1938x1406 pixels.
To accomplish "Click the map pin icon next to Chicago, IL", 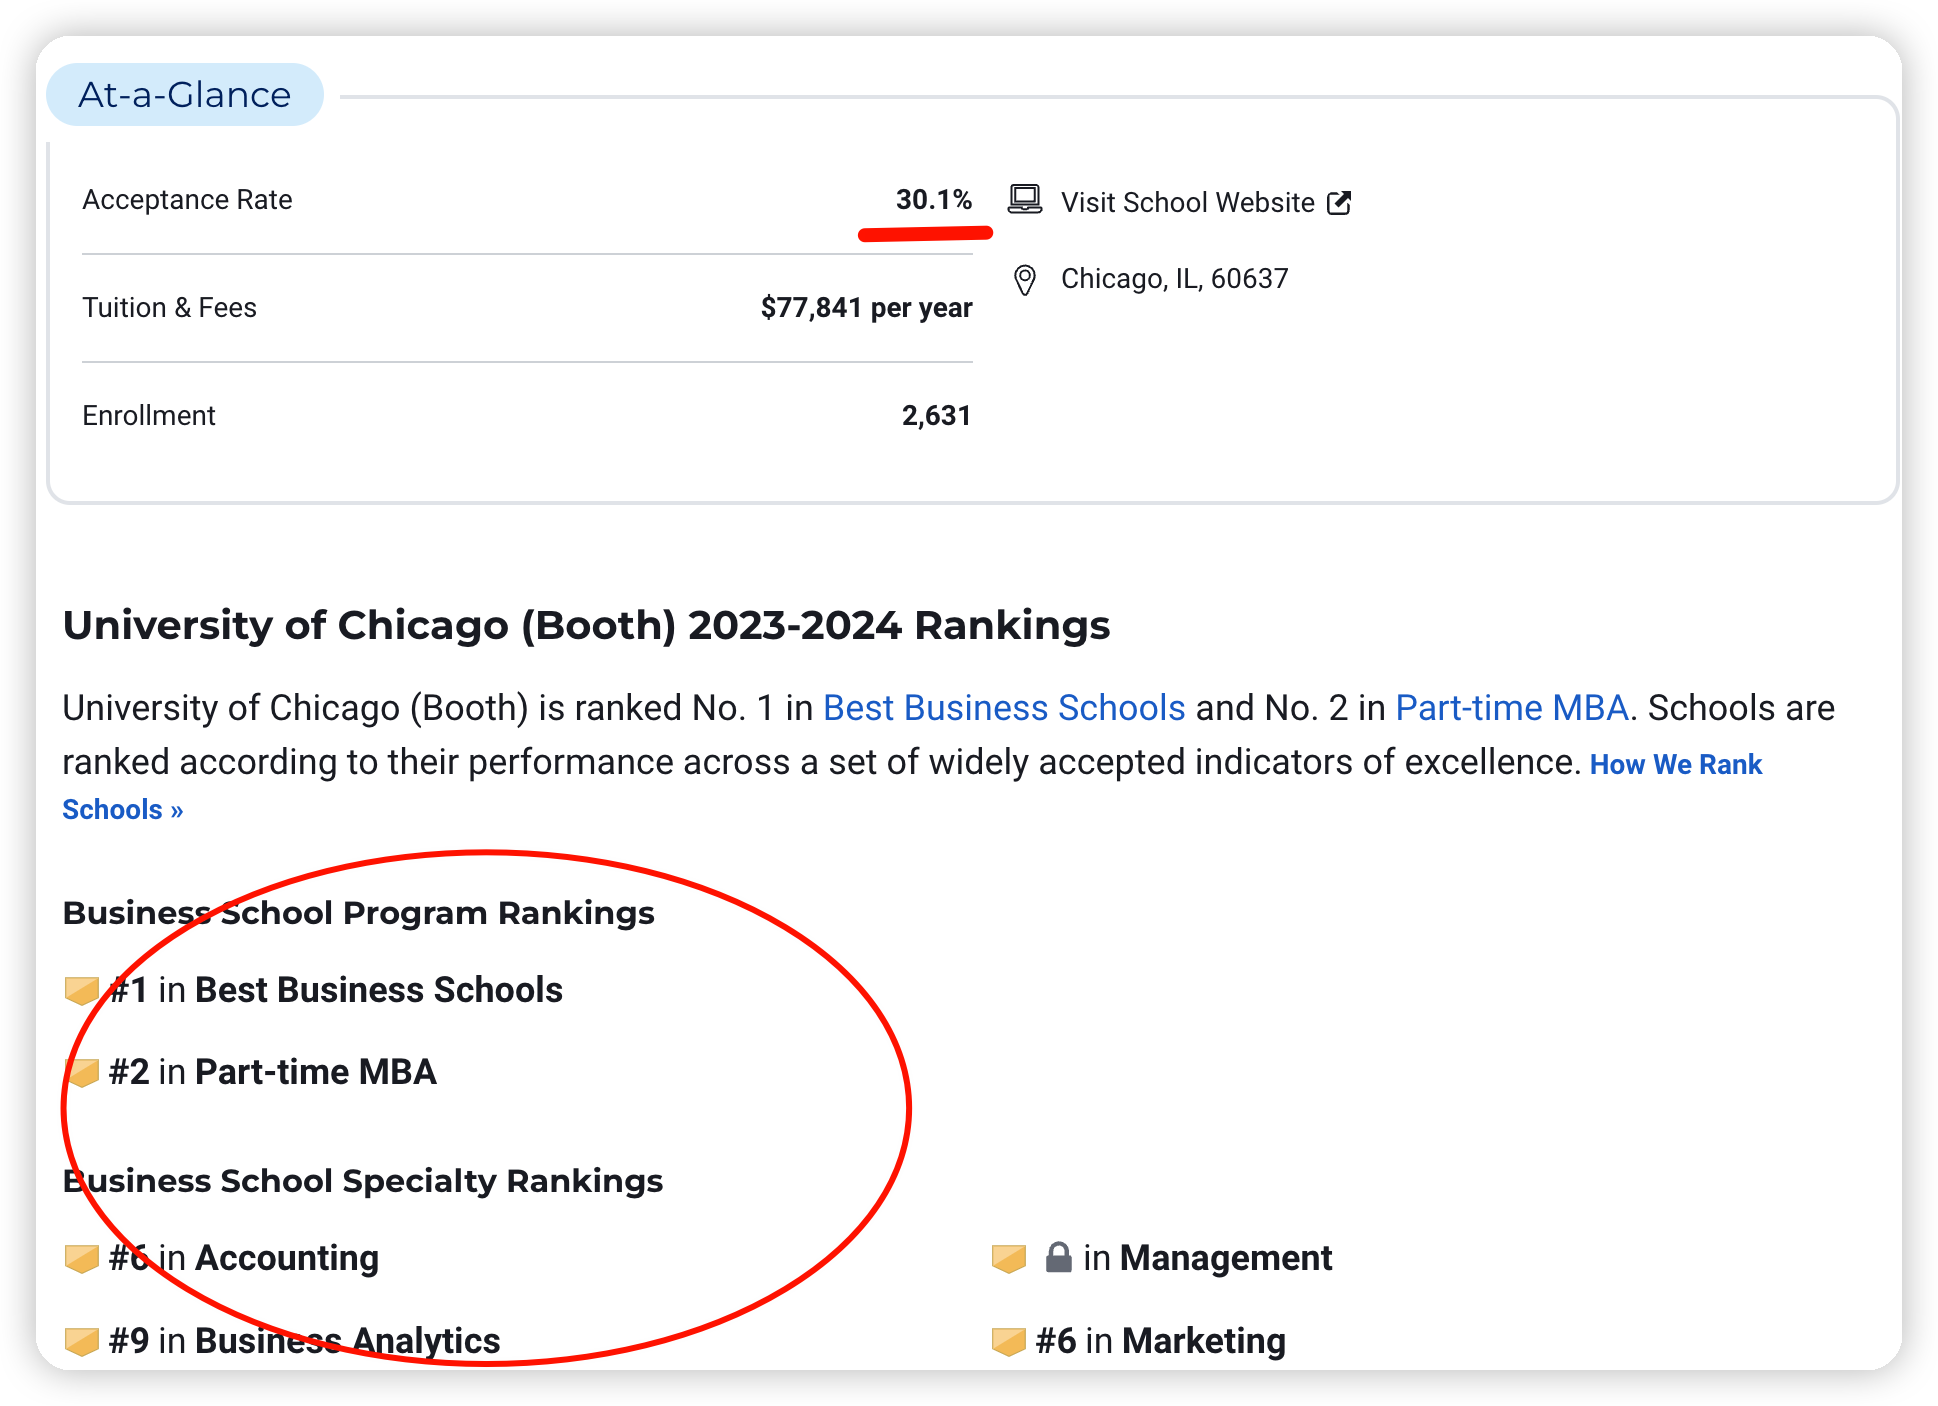I will (1024, 280).
